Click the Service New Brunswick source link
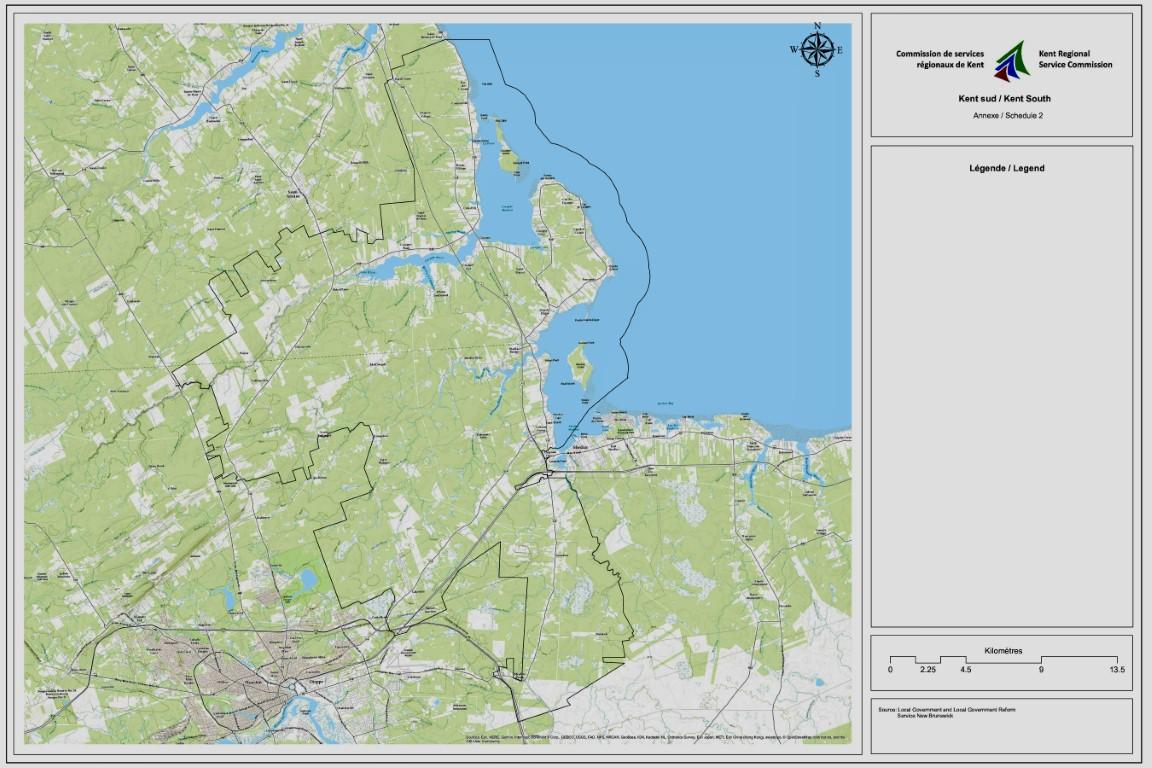The height and width of the screenshot is (768, 1152). coord(925,716)
